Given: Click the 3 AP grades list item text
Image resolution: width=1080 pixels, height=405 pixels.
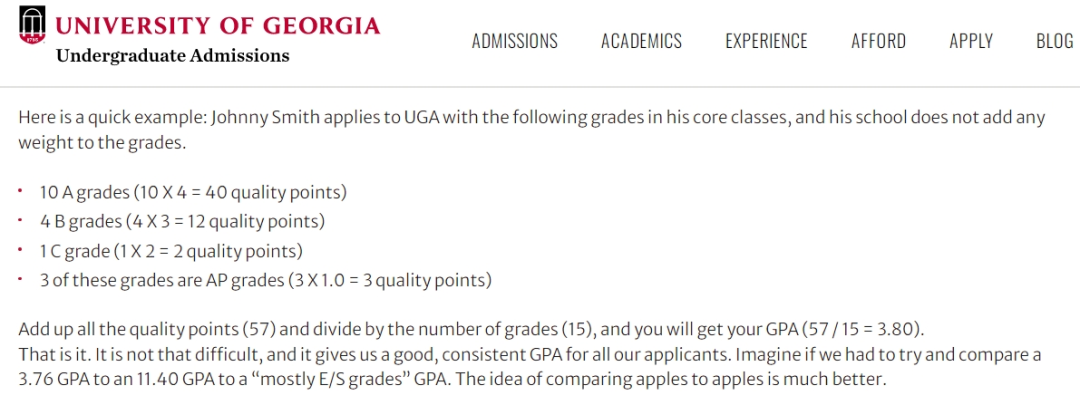Looking at the screenshot, I should tap(266, 281).
